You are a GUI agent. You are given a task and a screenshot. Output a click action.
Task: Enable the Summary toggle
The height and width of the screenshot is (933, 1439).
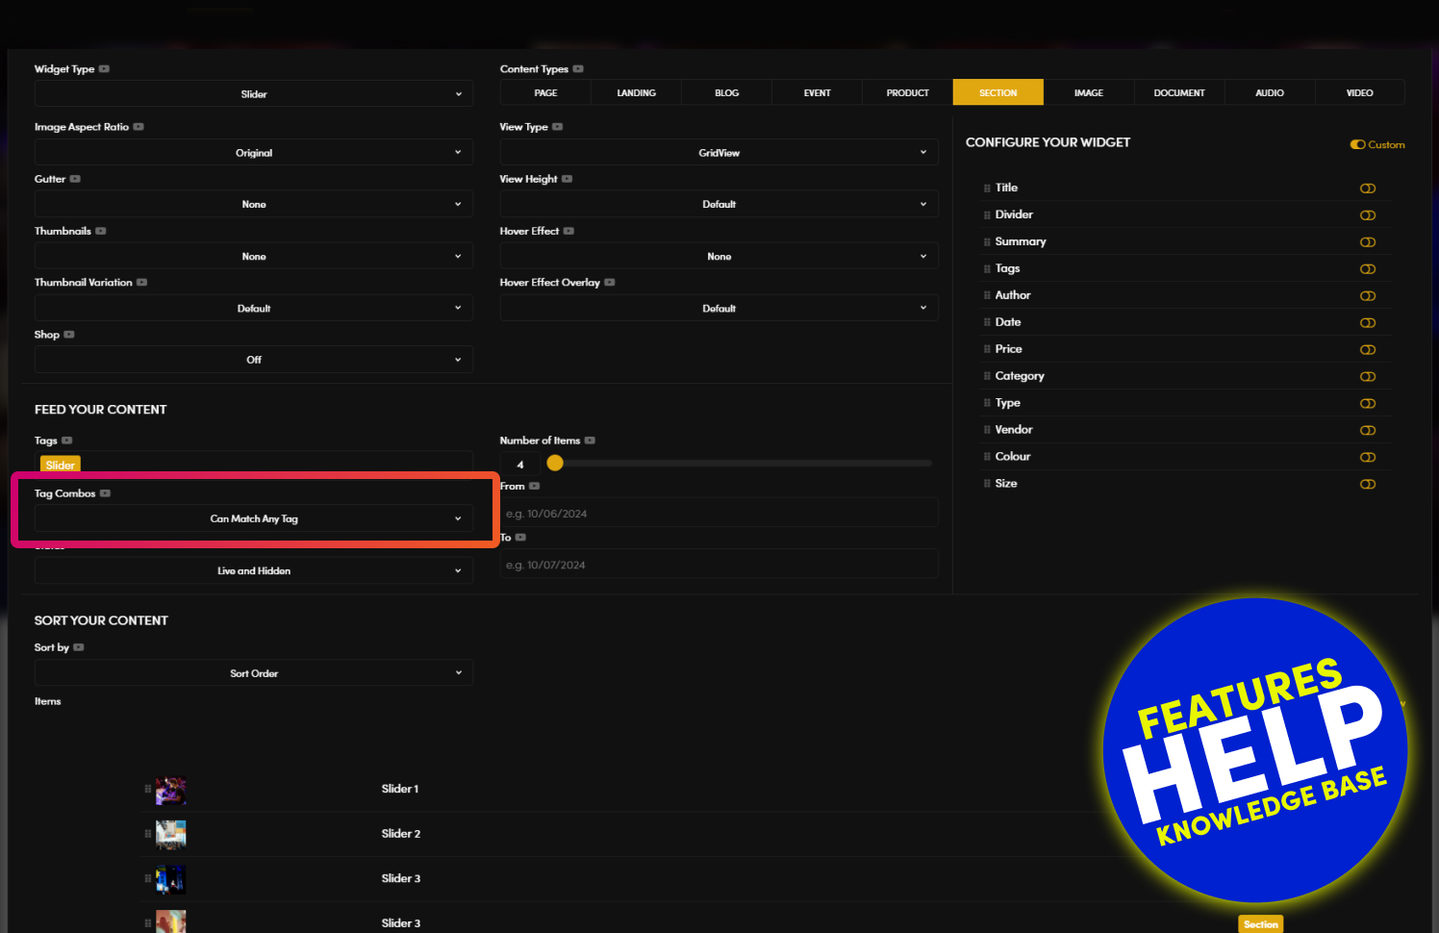(1367, 242)
